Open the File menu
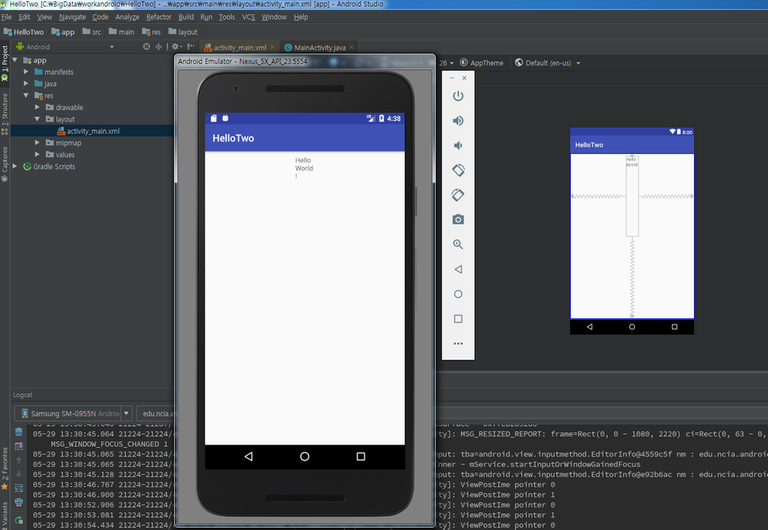This screenshot has width=768, height=530. [x=6, y=17]
